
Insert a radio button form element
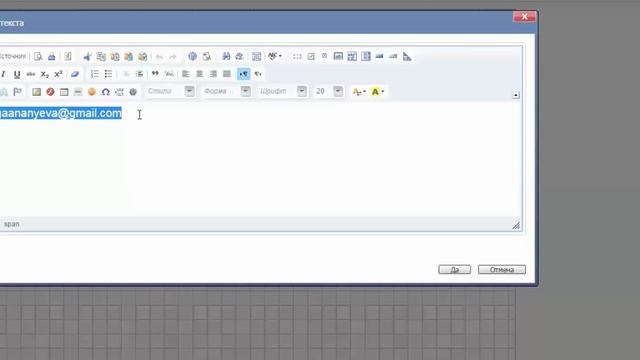point(324,56)
